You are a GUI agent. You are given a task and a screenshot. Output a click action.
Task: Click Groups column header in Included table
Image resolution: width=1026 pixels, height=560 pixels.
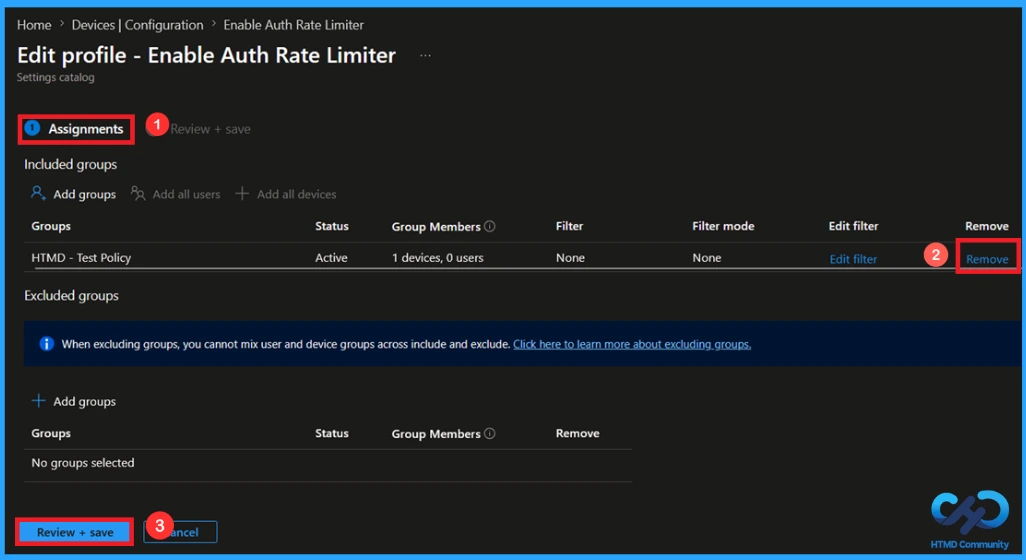[x=51, y=226]
